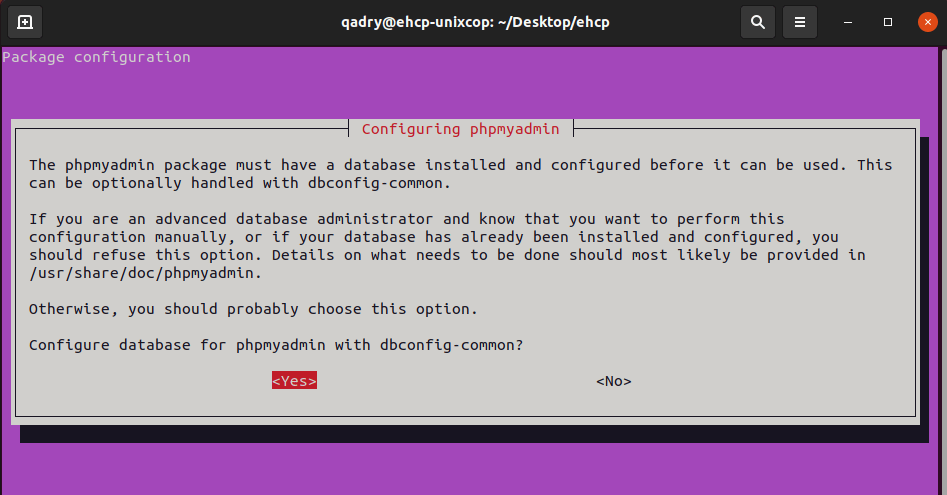
Task: Click 'Configure database for phpmyadmin with dbconfig-common?' question
Action: pyautogui.click(x=276, y=345)
